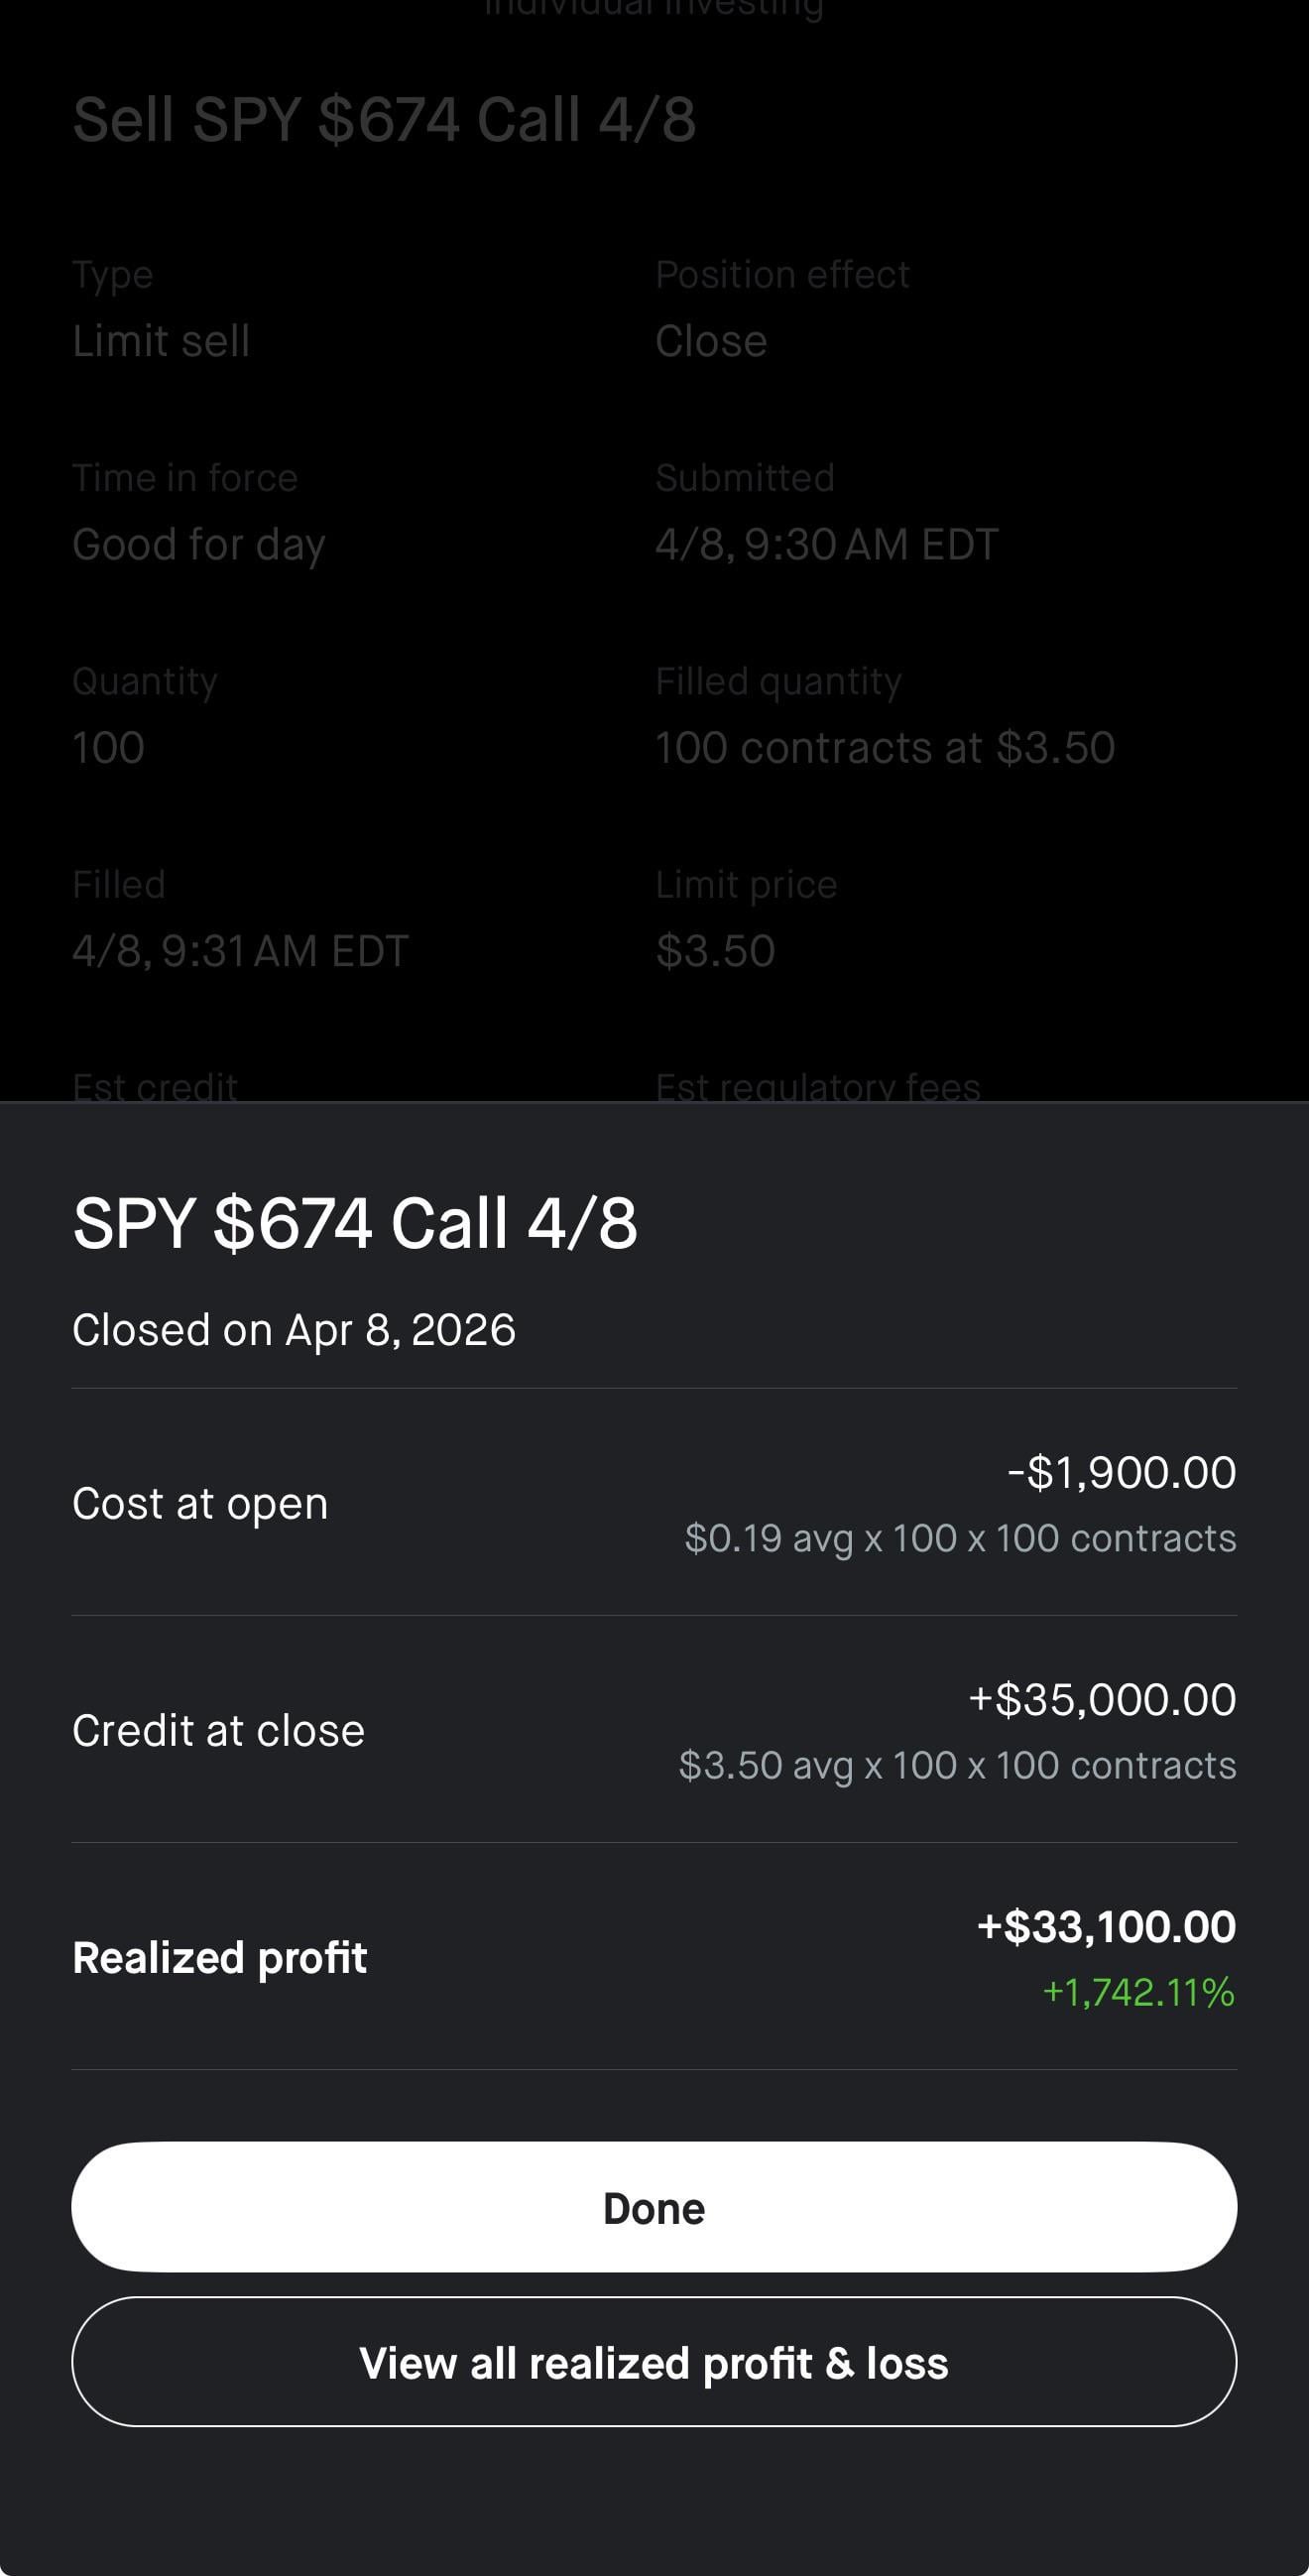The height and width of the screenshot is (2576, 1309).
Task: Open View all realized profit & loss
Action: pos(654,2363)
